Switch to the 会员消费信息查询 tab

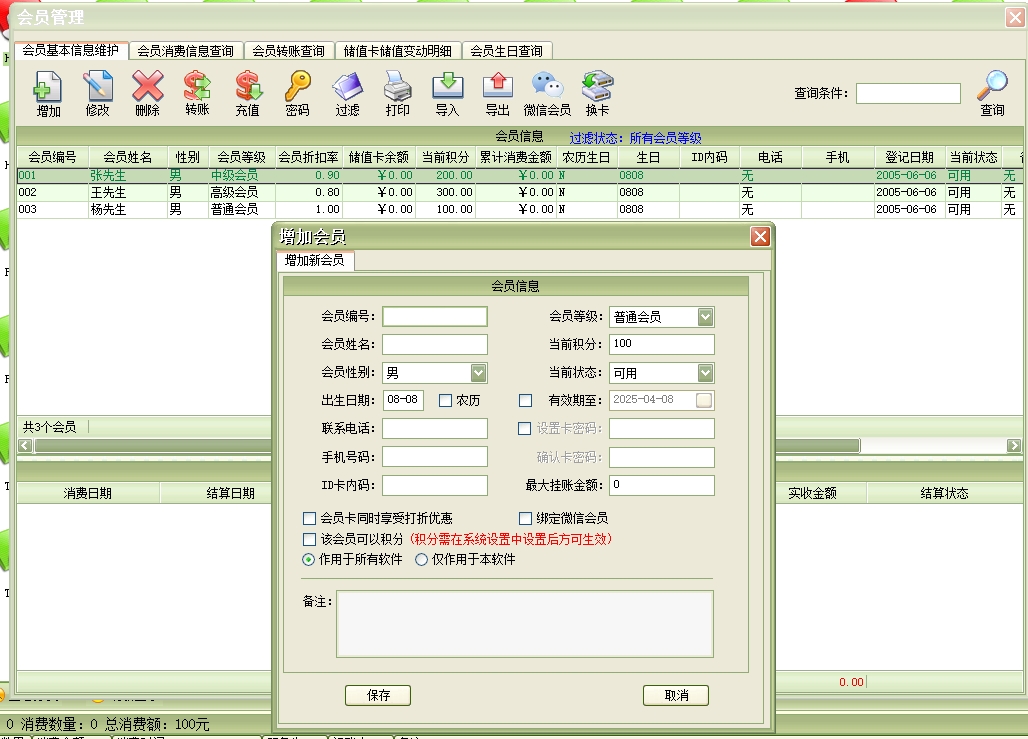pos(186,51)
